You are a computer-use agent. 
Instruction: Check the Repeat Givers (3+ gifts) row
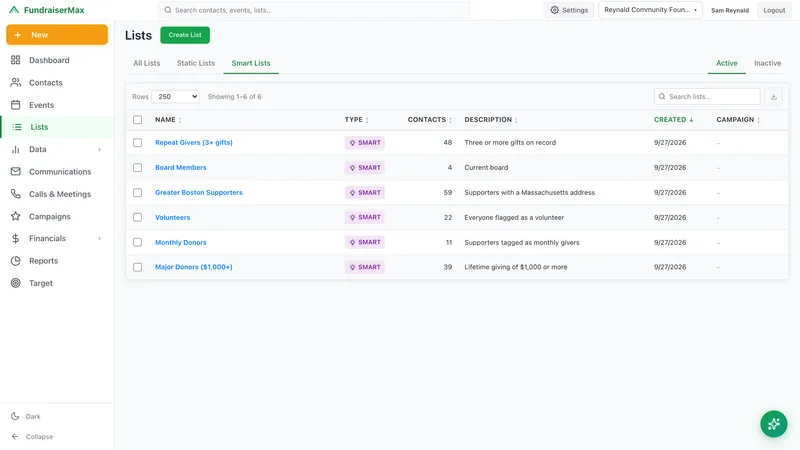pyautogui.click(x=137, y=143)
